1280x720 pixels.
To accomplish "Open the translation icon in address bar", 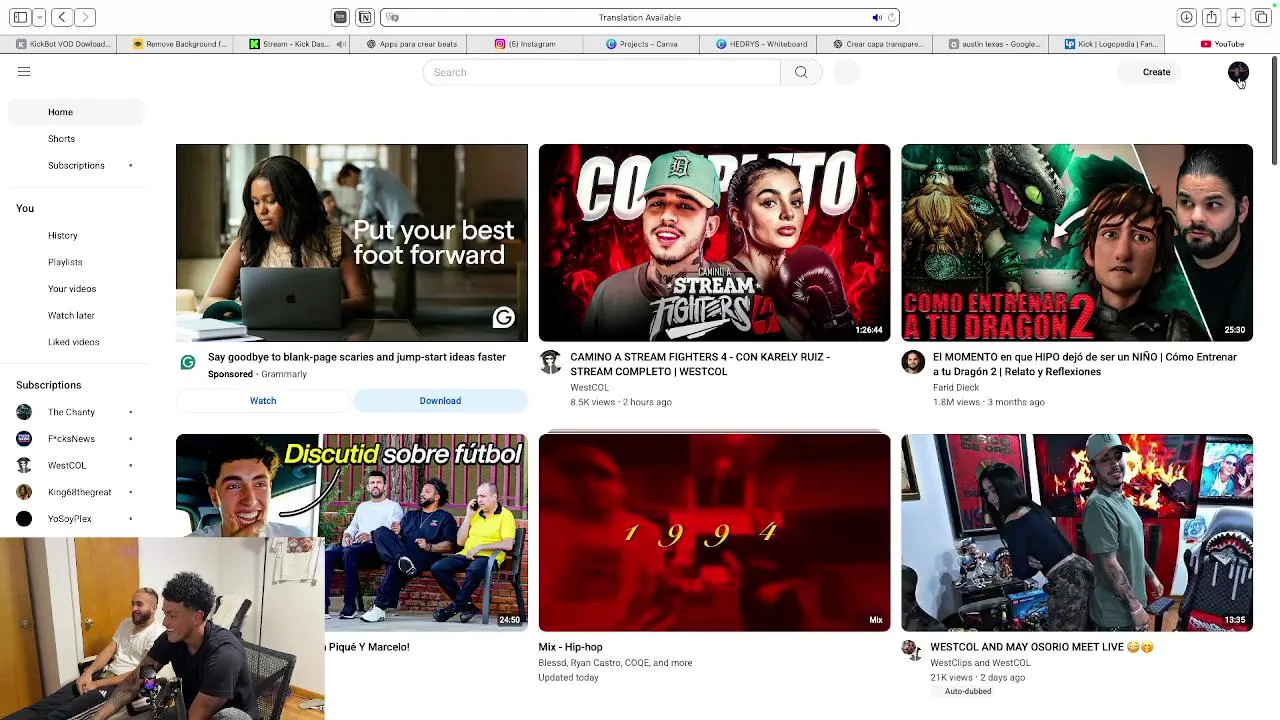I will (x=393, y=17).
